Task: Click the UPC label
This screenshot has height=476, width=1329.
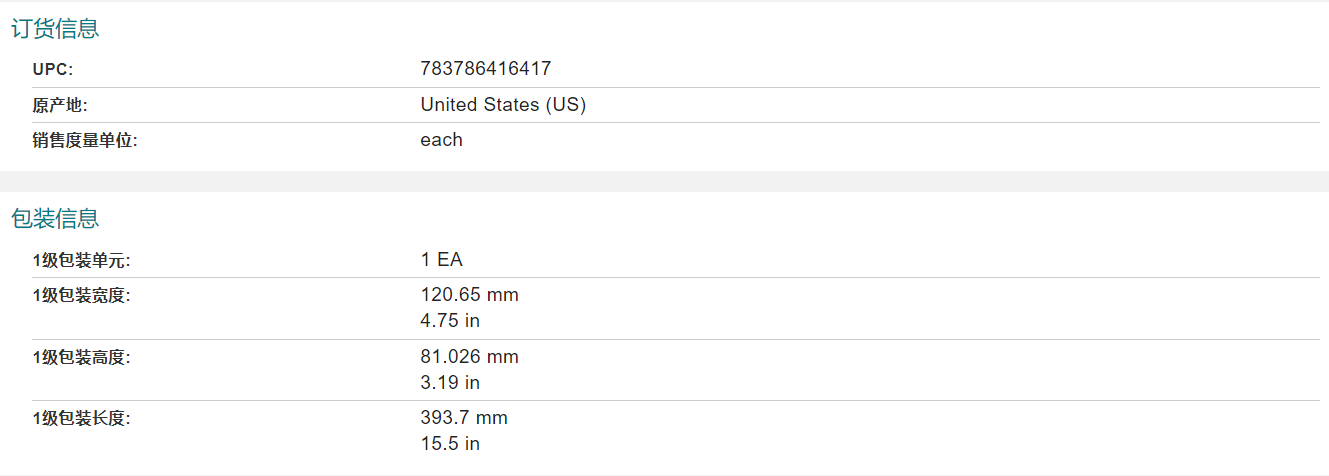Action: point(53,69)
